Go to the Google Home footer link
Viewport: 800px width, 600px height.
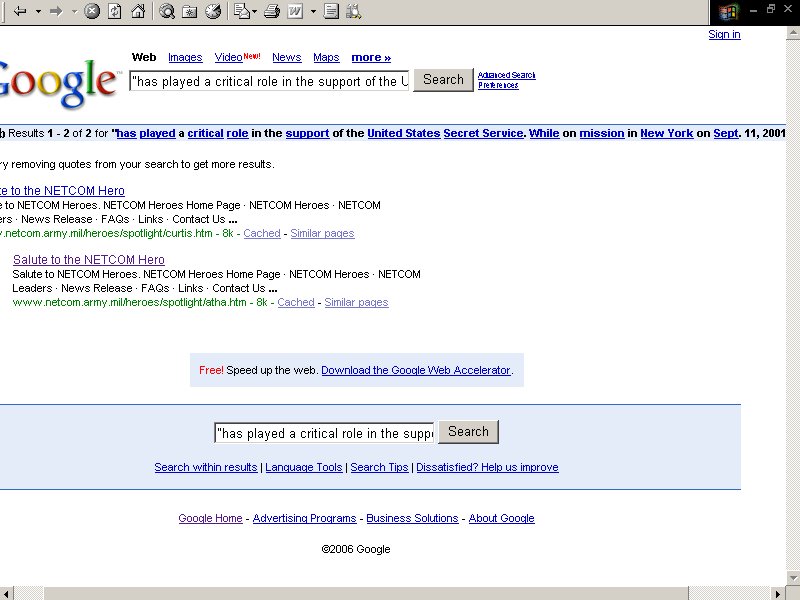[210, 518]
